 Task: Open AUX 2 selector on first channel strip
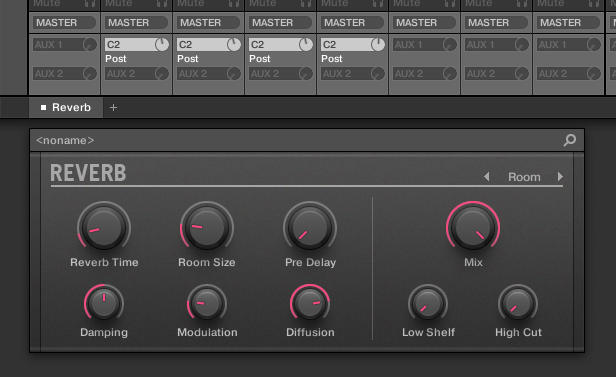pos(58,73)
